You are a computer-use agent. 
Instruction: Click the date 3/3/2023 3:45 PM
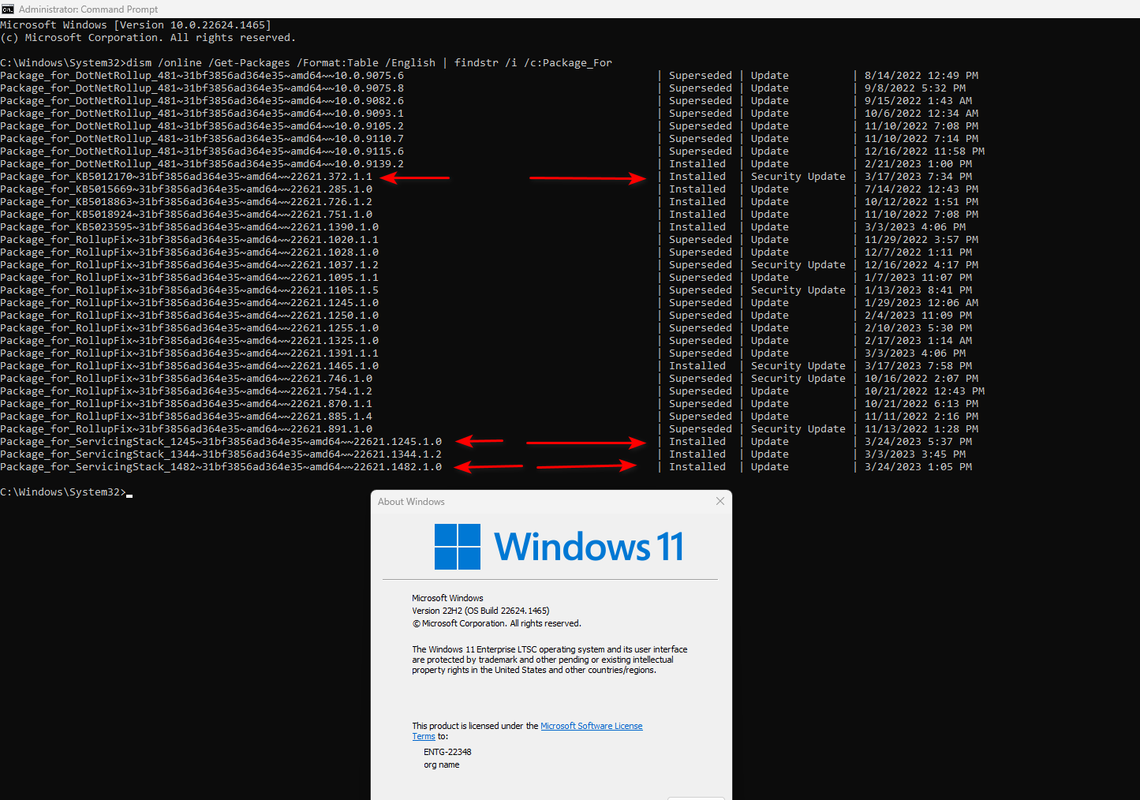(915, 455)
